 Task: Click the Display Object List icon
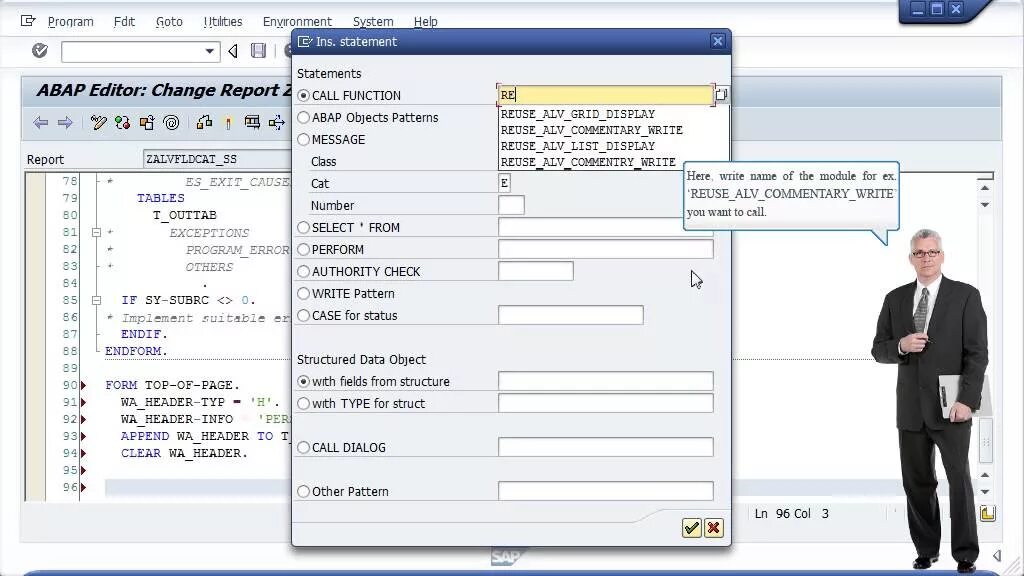click(x=277, y=122)
